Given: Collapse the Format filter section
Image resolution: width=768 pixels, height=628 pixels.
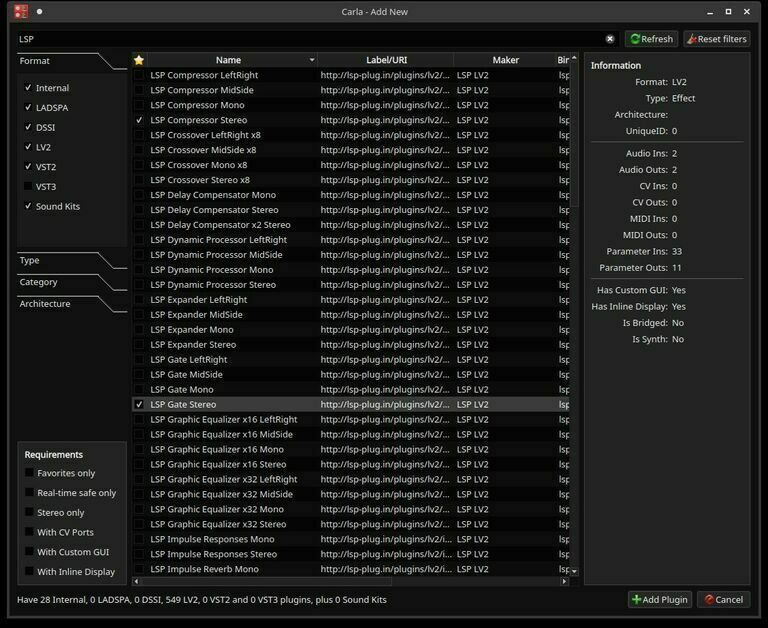Looking at the screenshot, I should point(72,61).
